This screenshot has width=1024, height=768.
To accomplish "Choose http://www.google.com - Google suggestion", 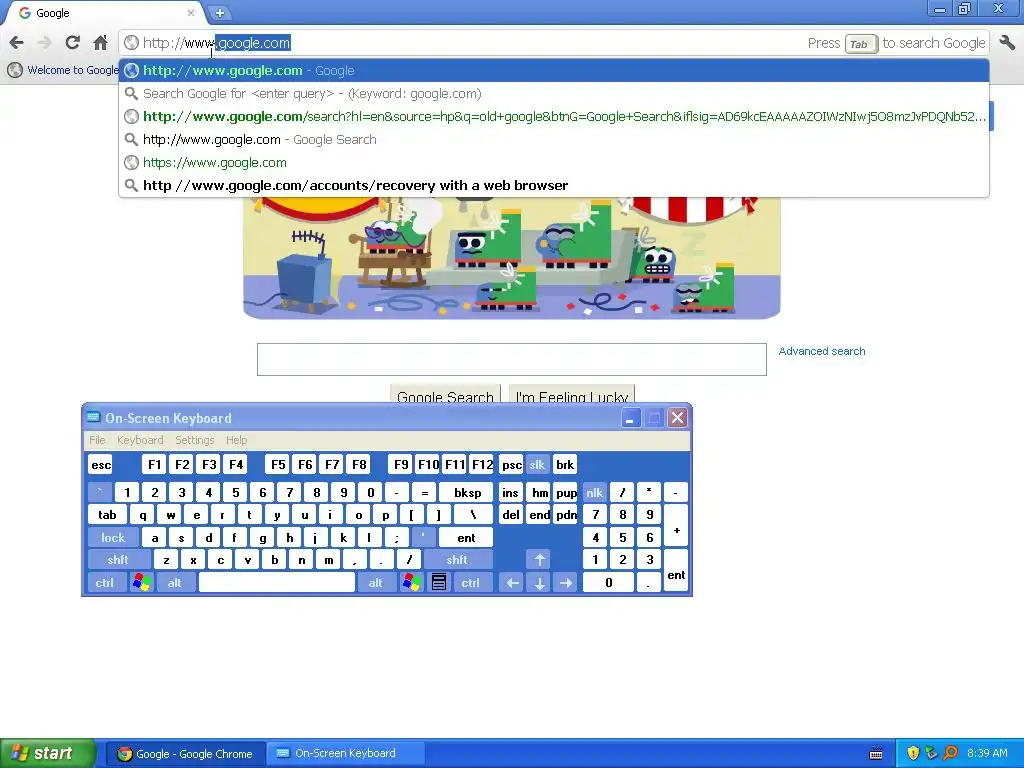I will [554, 71].
